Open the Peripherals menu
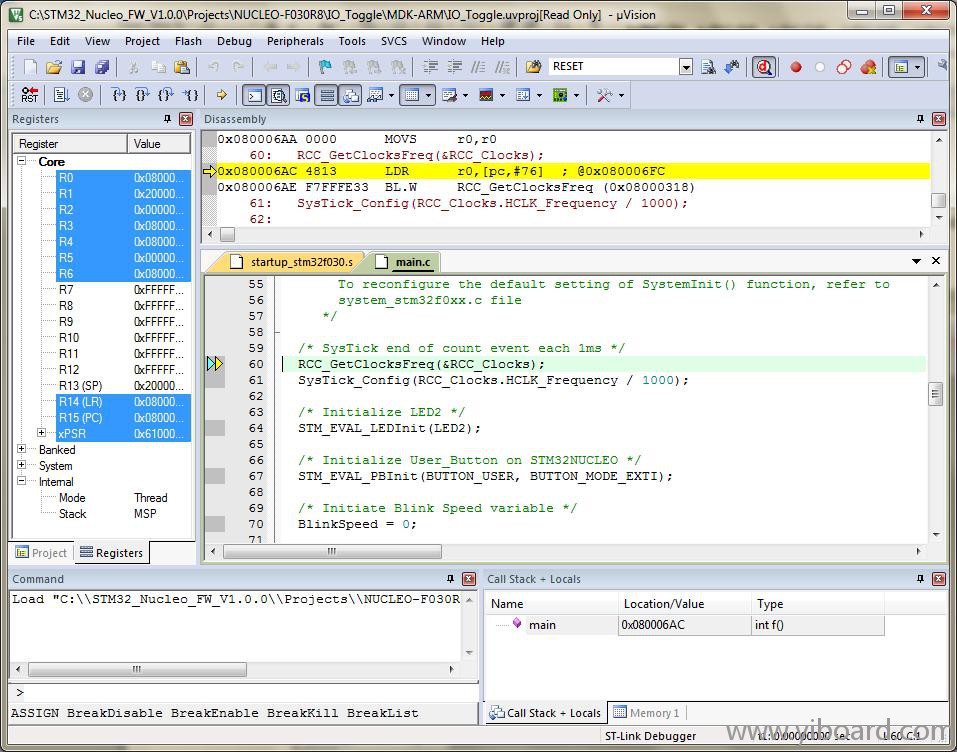Image resolution: width=957 pixels, height=752 pixels. coord(295,41)
